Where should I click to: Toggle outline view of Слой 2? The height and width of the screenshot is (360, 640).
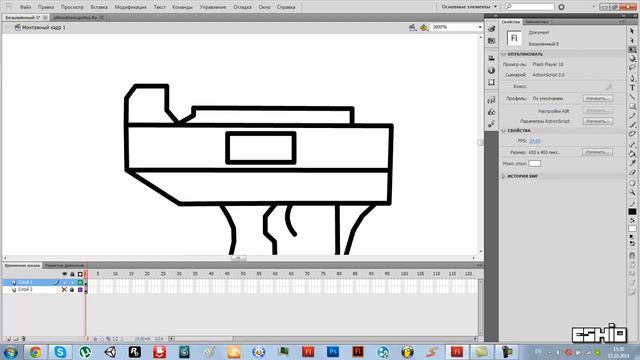point(80,289)
